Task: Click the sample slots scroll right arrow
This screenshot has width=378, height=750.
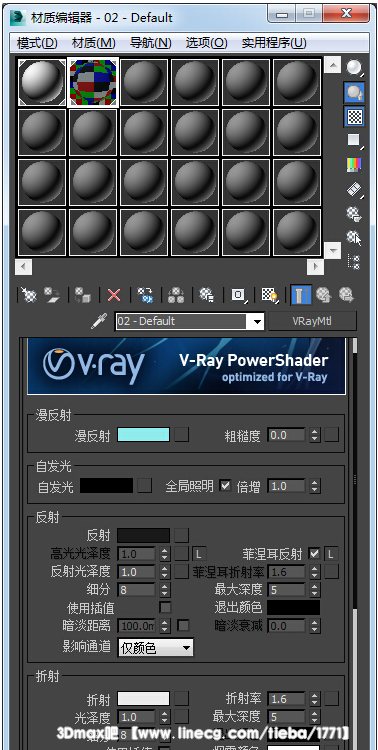Action: 315,266
